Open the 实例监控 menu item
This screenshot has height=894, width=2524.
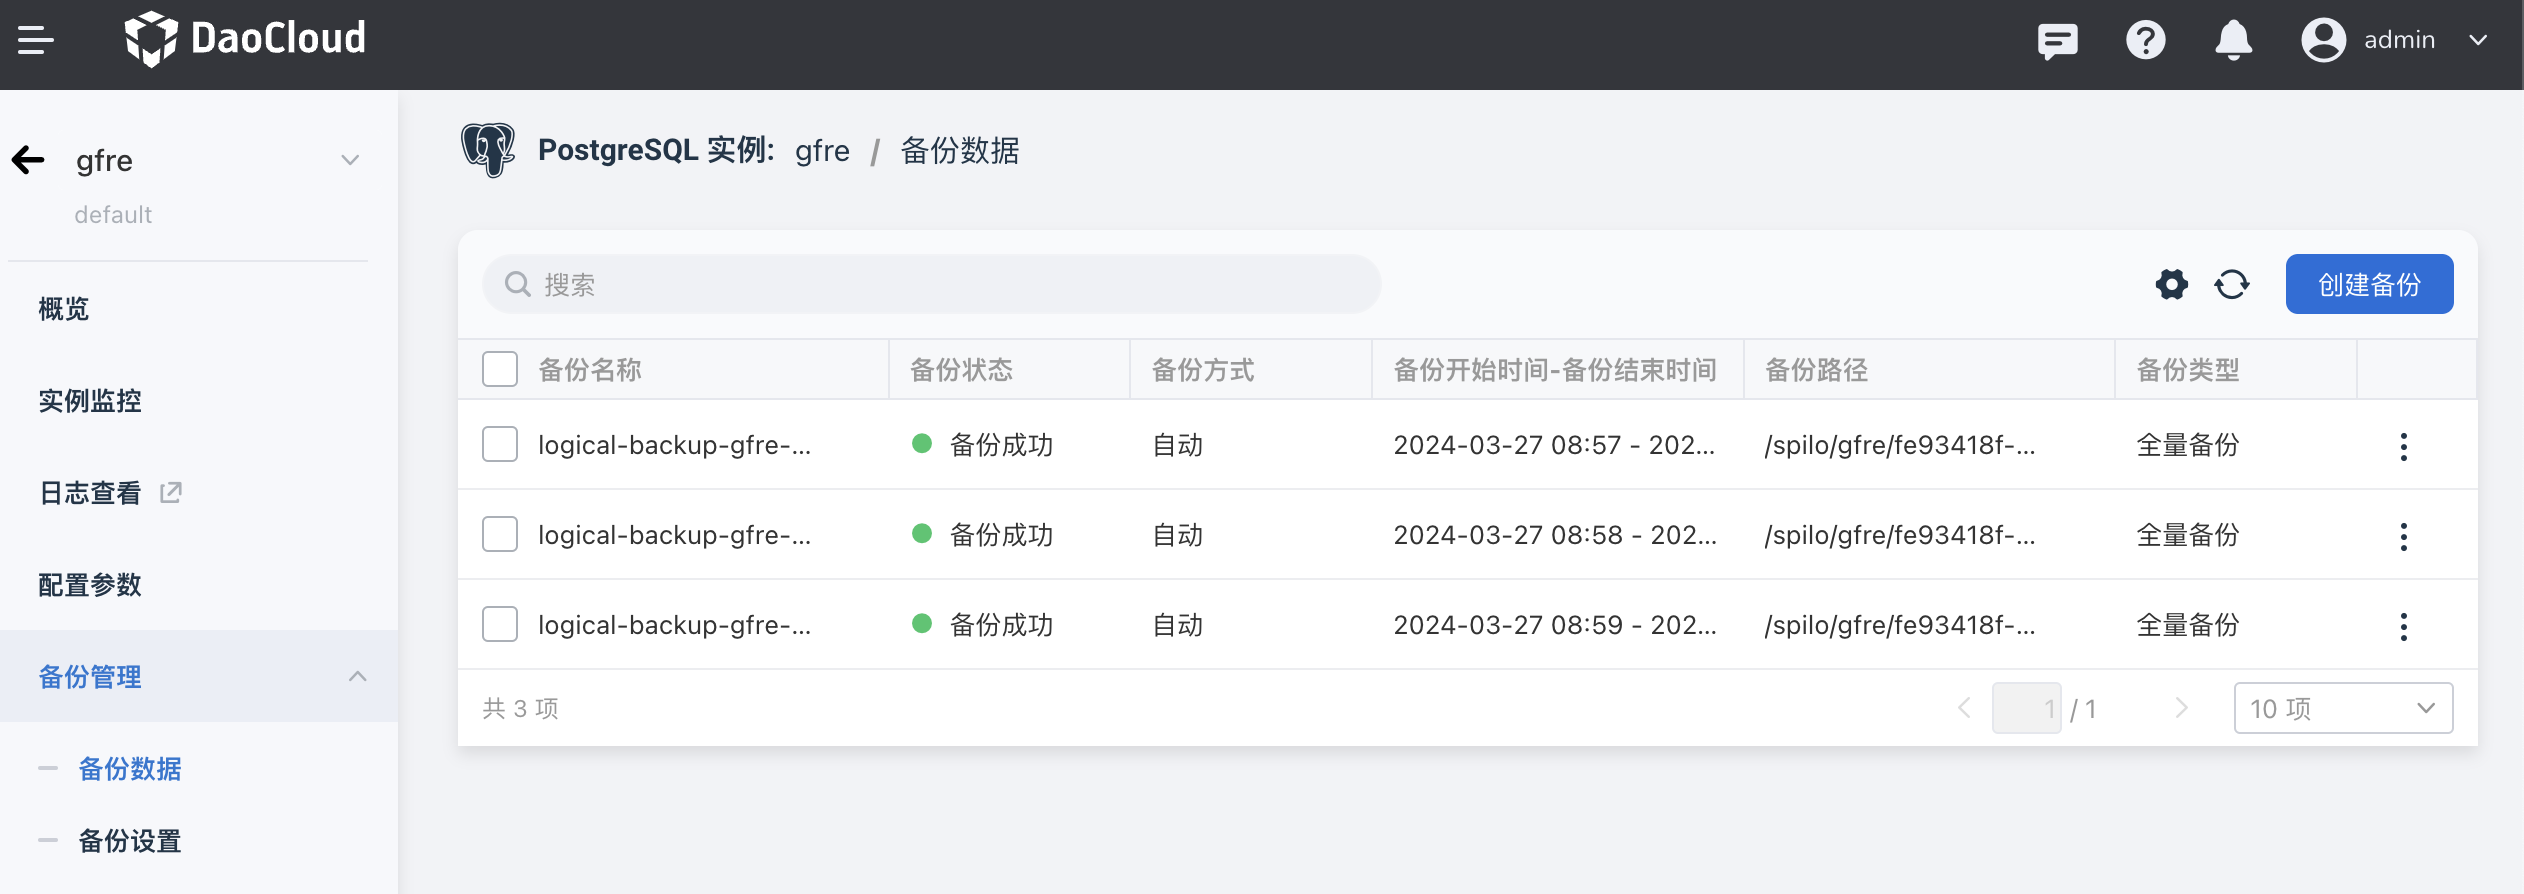(x=90, y=401)
